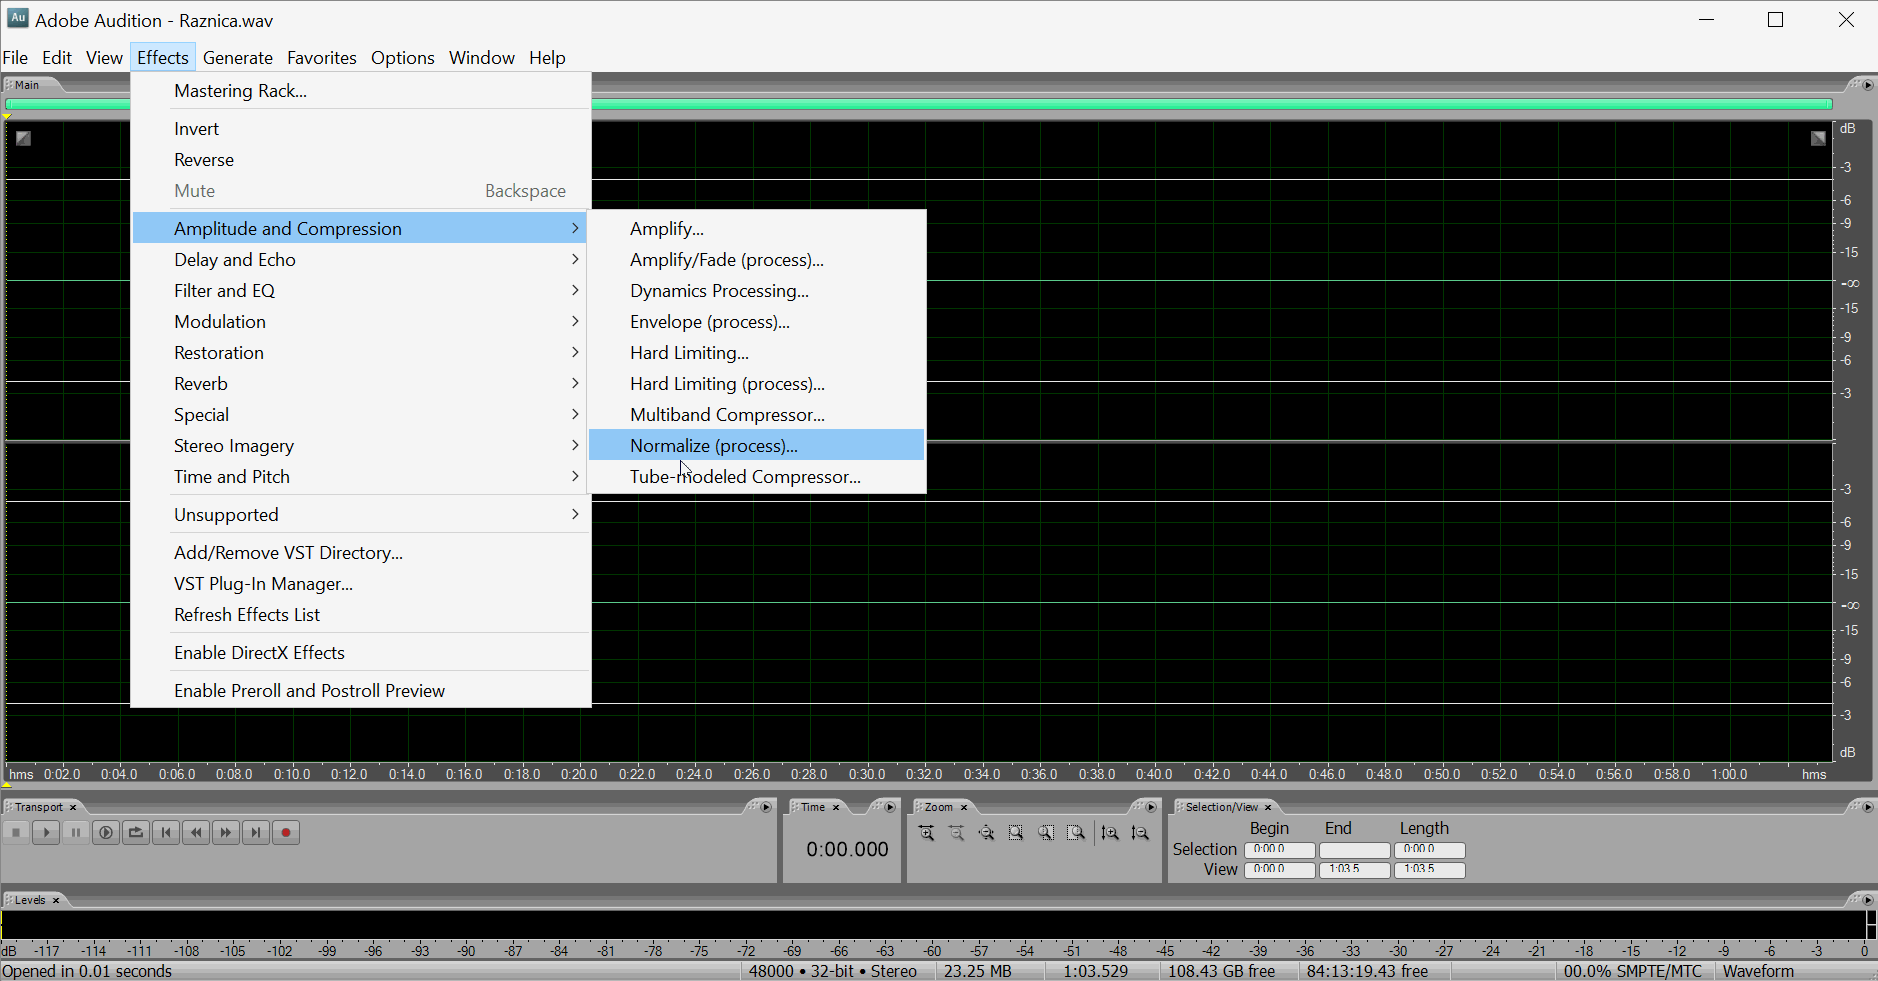Click the Fast Forward button
The height and width of the screenshot is (981, 1878).
[x=226, y=832]
